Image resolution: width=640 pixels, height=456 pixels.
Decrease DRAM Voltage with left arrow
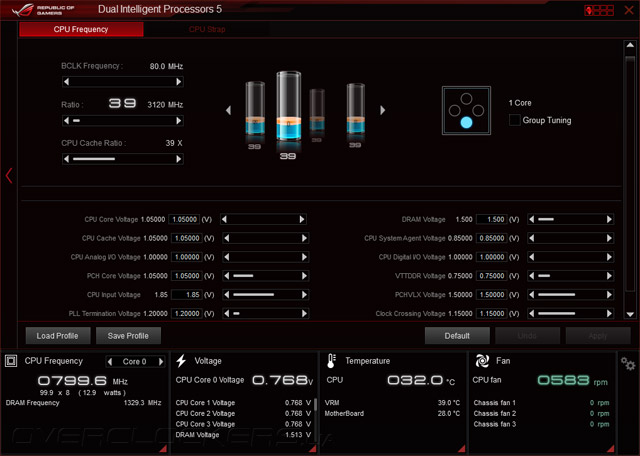point(531,220)
